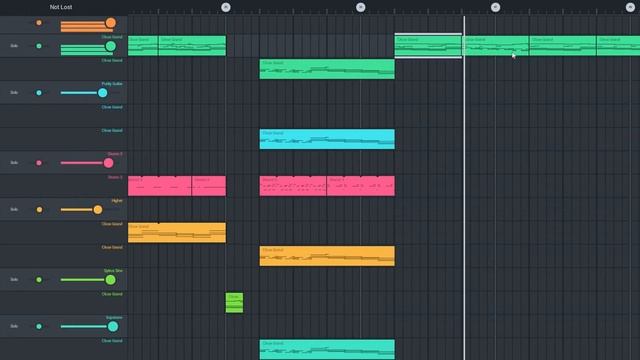Viewport: 640px width, 360px height.
Task: Click volume knob on top orange track
Action: point(111,23)
